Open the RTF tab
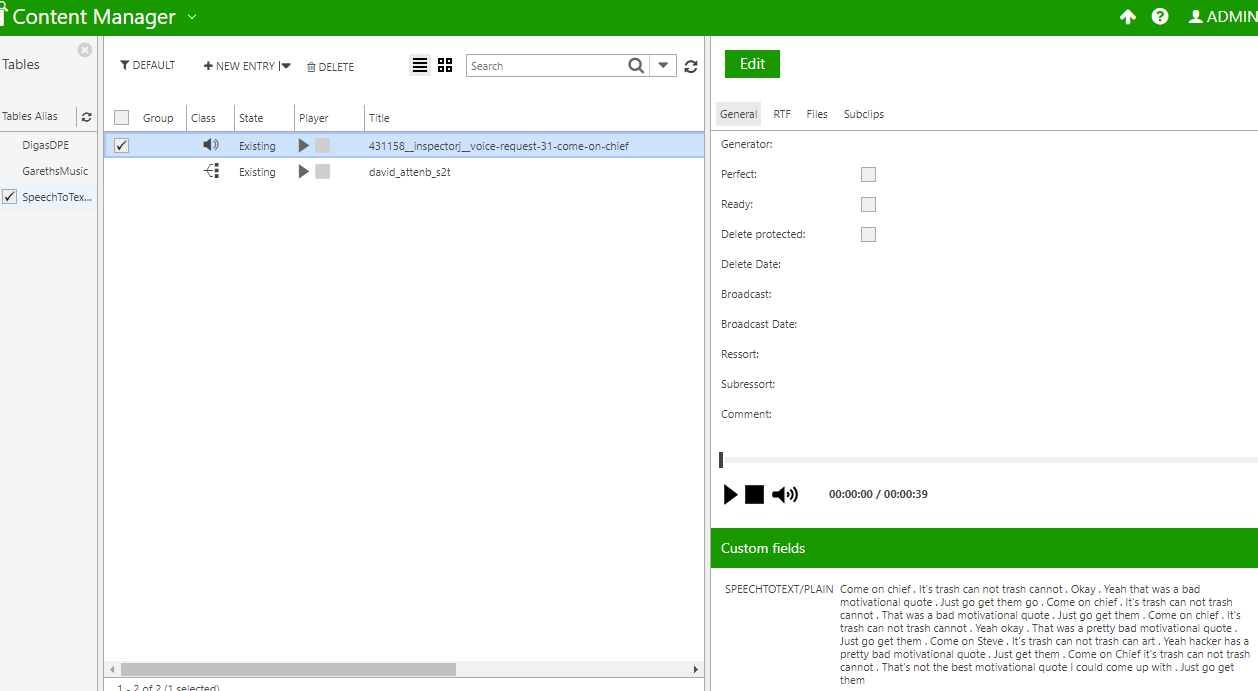The image size is (1258, 691). [x=782, y=114]
